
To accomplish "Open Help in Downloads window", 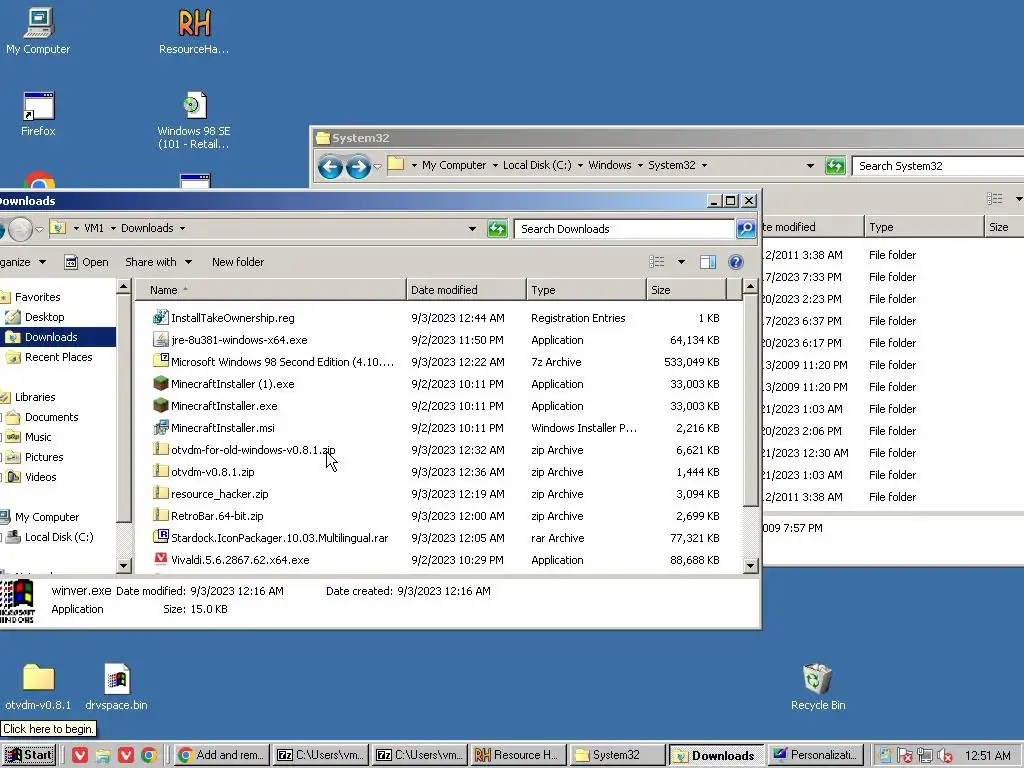I will coord(736,262).
